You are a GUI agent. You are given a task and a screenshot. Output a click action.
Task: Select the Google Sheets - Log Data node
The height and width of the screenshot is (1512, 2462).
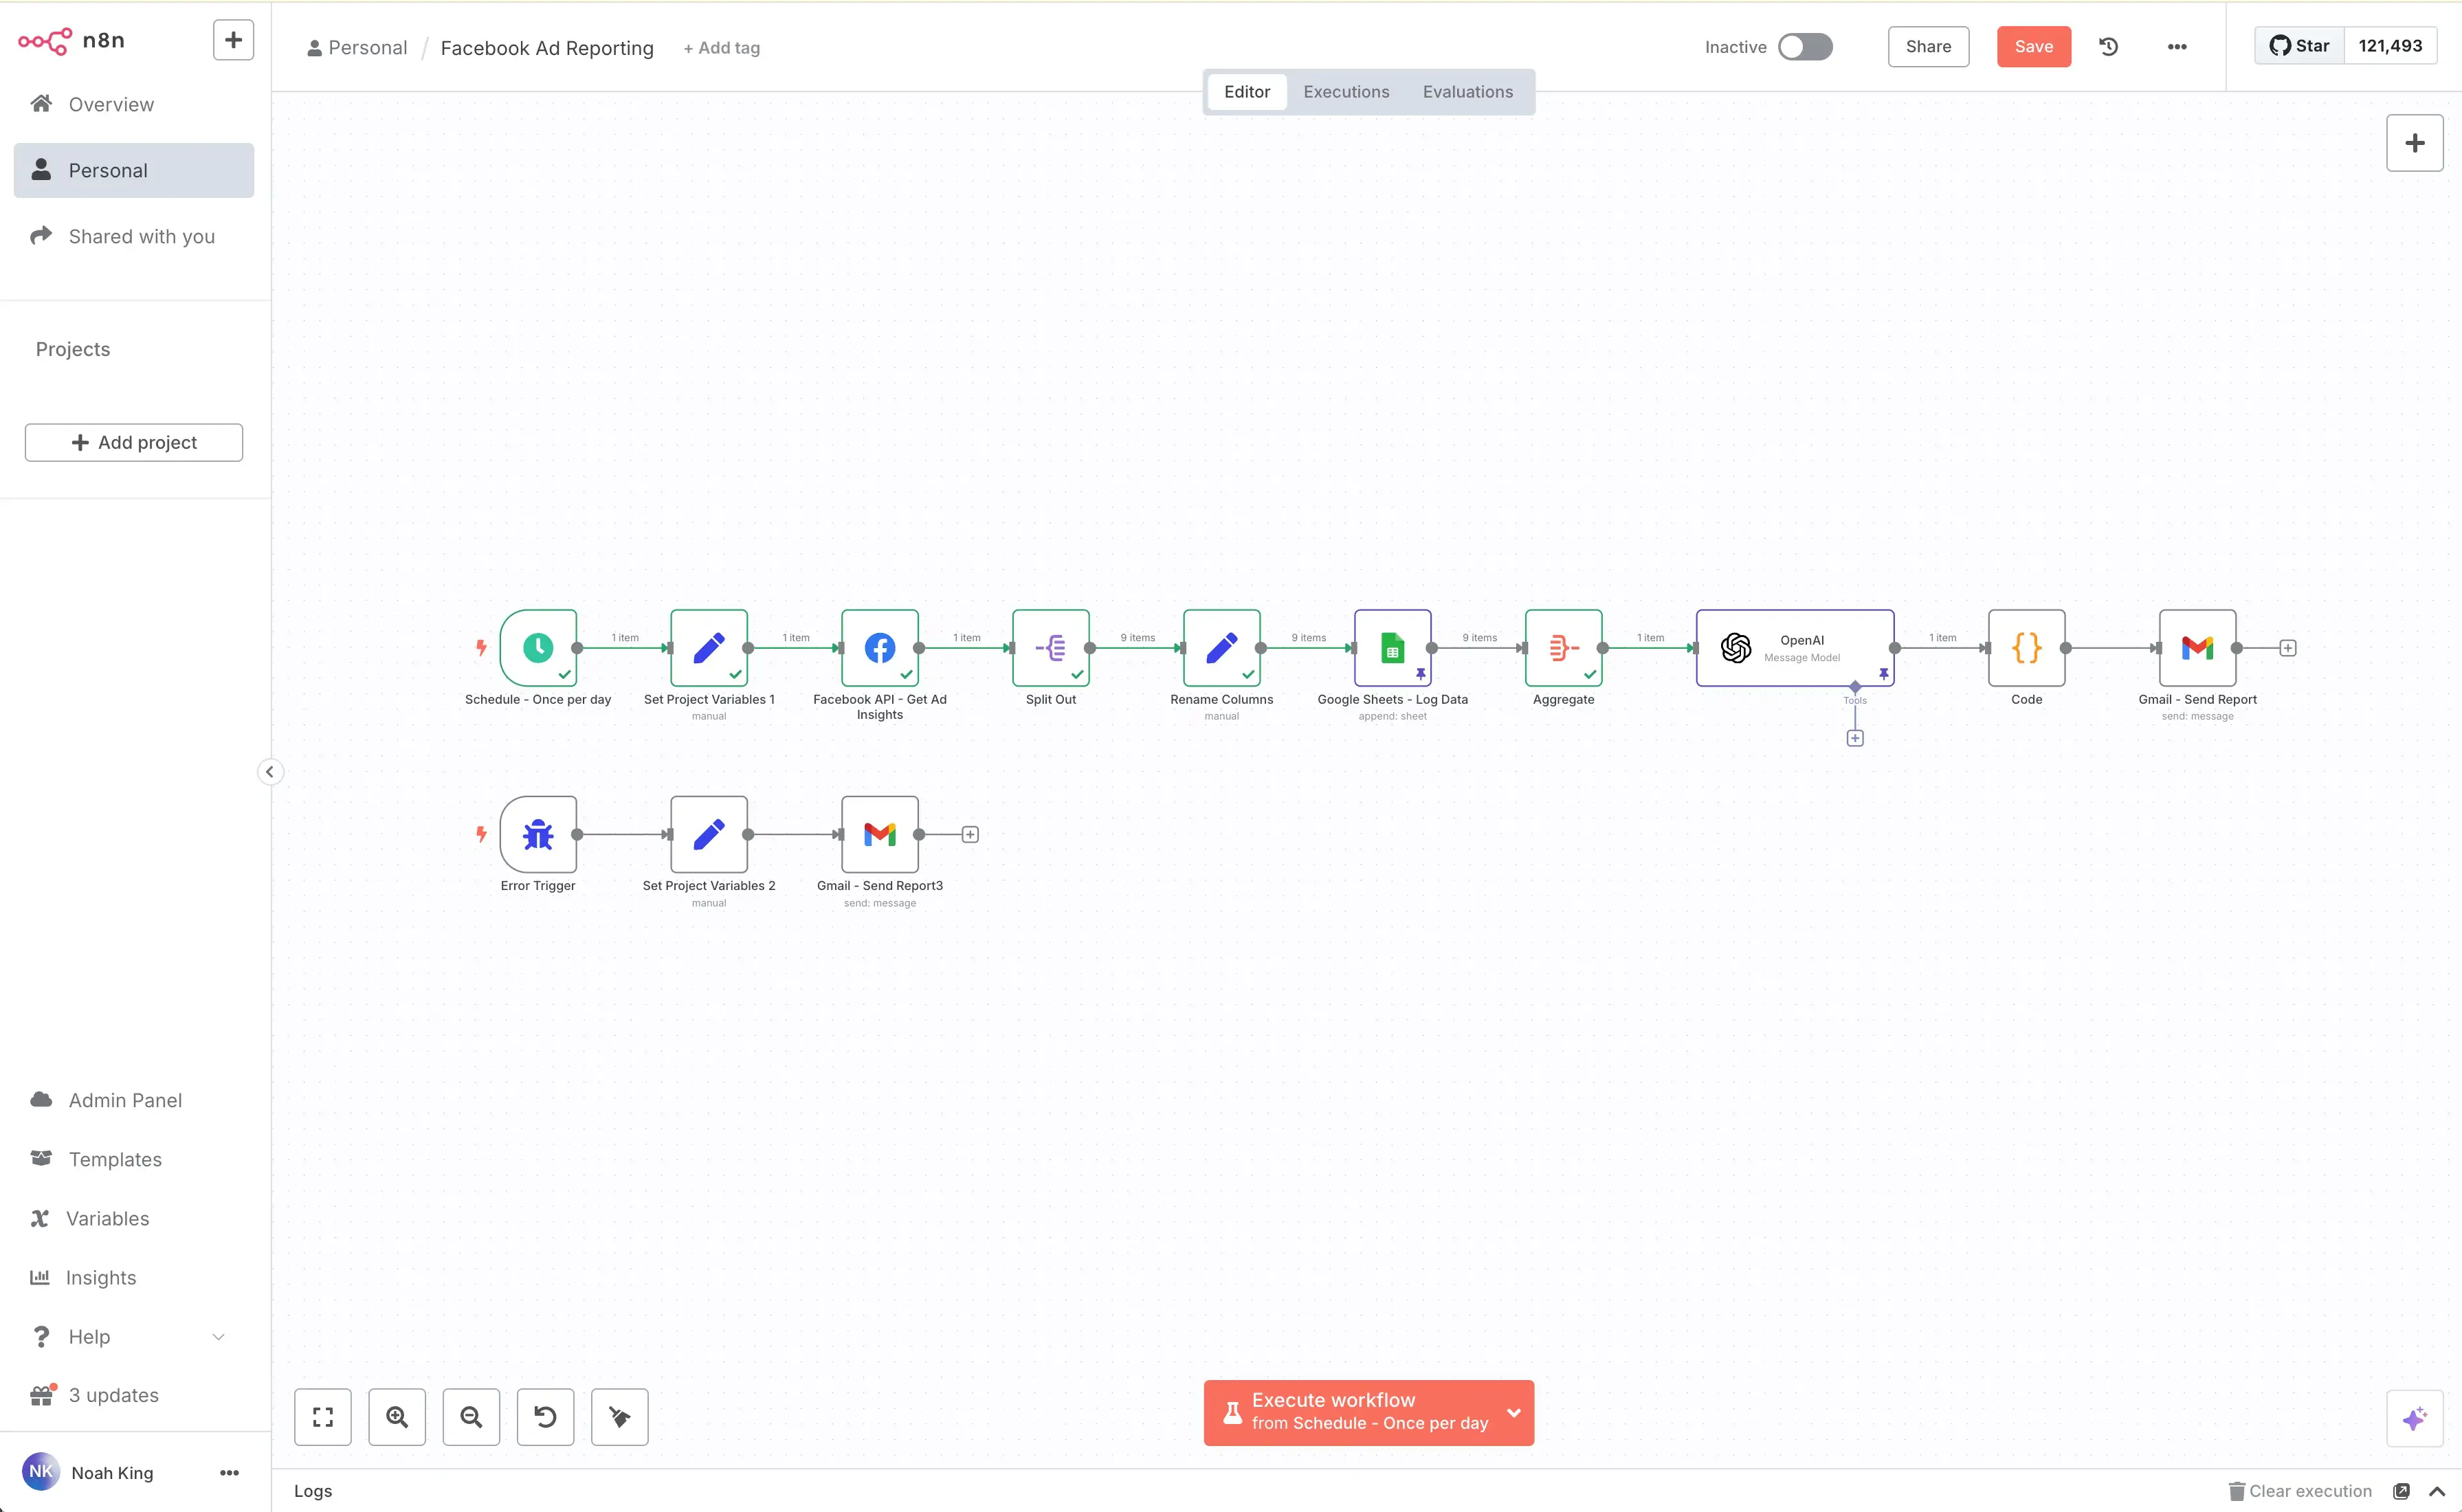1393,648
